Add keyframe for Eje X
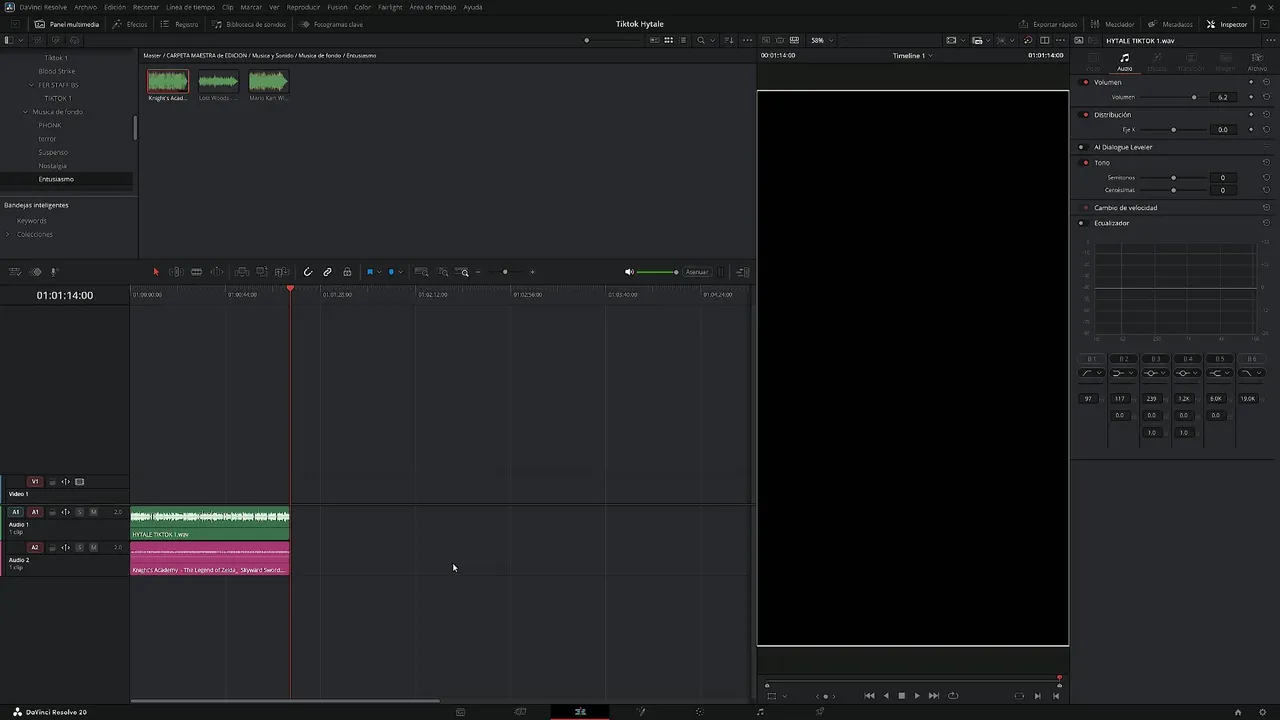This screenshot has height=720, width=1280. 1251,129
